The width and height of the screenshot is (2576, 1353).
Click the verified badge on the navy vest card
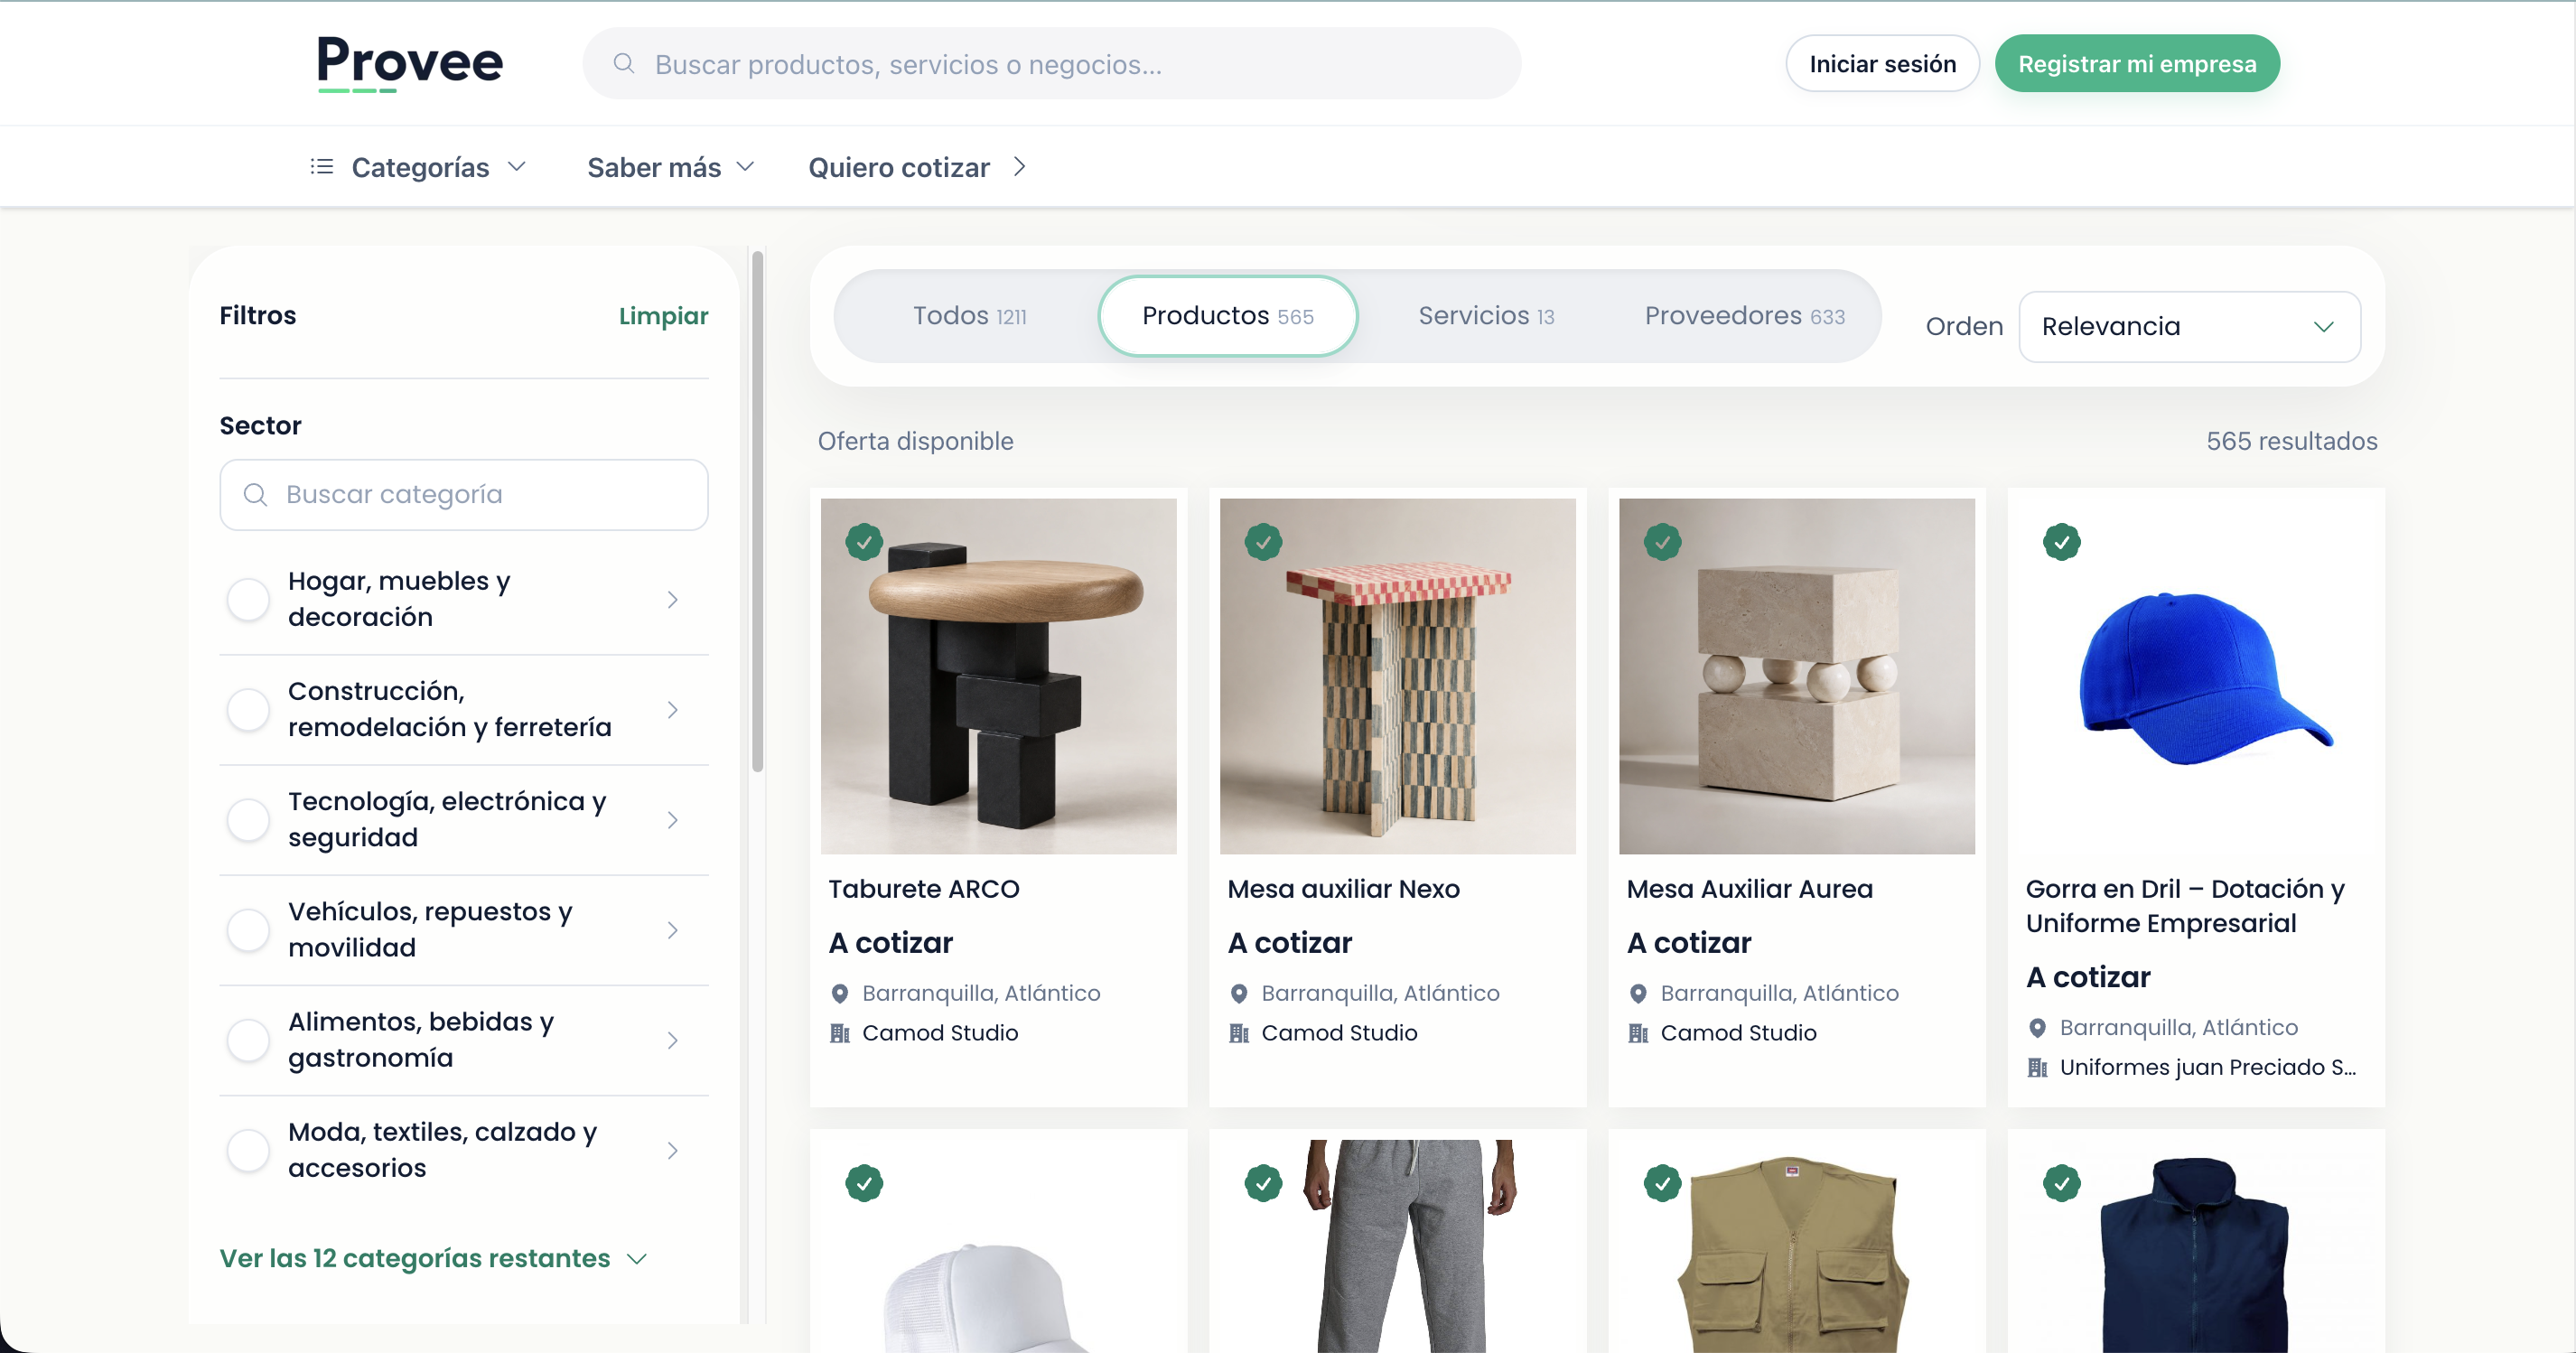coord(2061,1182)
